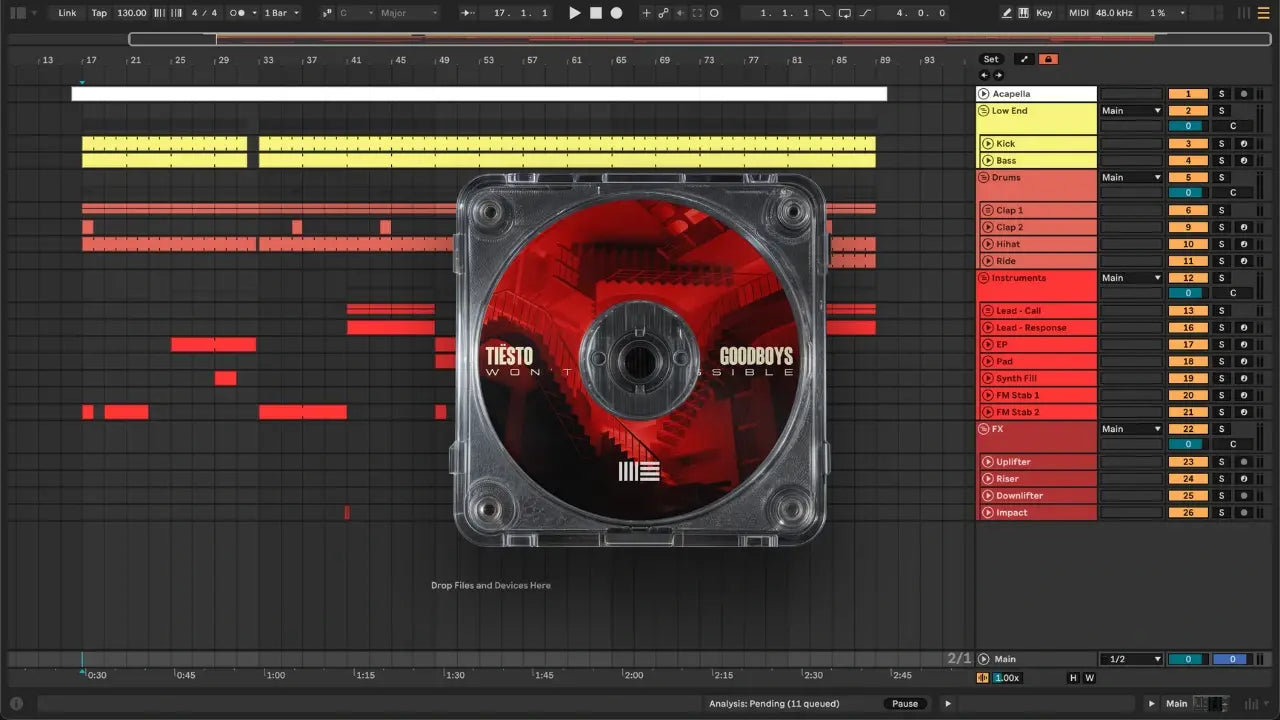The height and width of the screenshot is (720, 1280).
Task: Click Pause for analysis
Action: pos(905,703)
